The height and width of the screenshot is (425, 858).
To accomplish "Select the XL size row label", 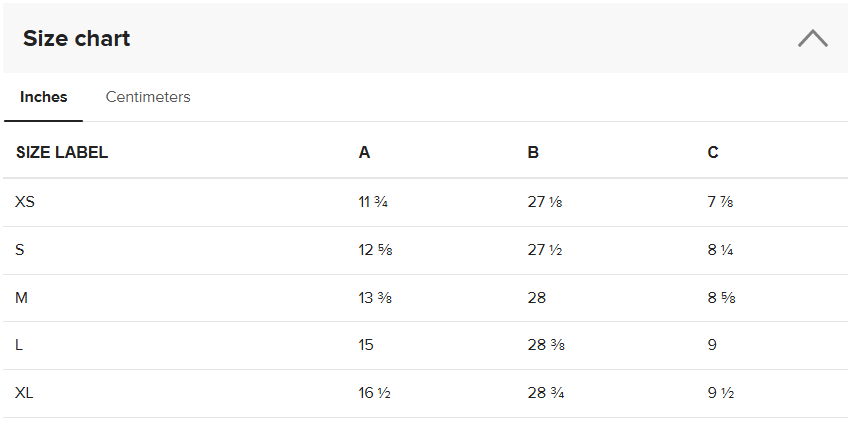I will click(25, 393).
